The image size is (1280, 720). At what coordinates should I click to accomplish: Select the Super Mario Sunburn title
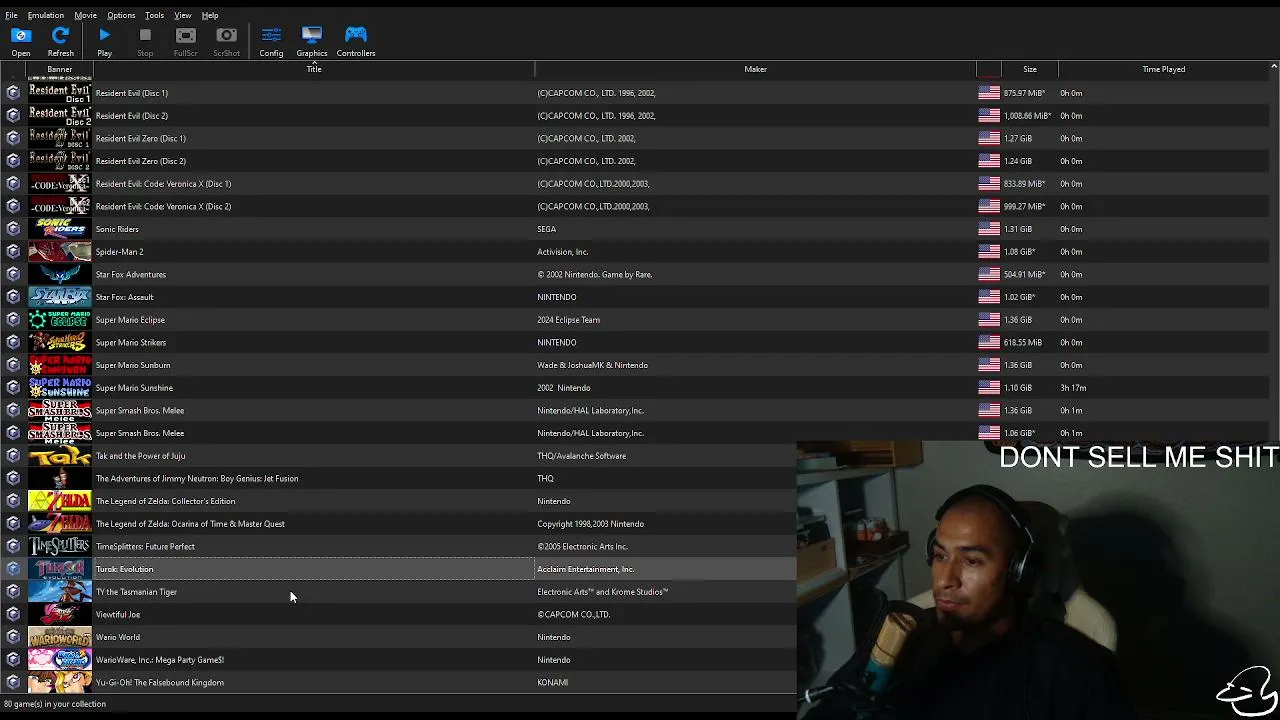pos(133,365)
